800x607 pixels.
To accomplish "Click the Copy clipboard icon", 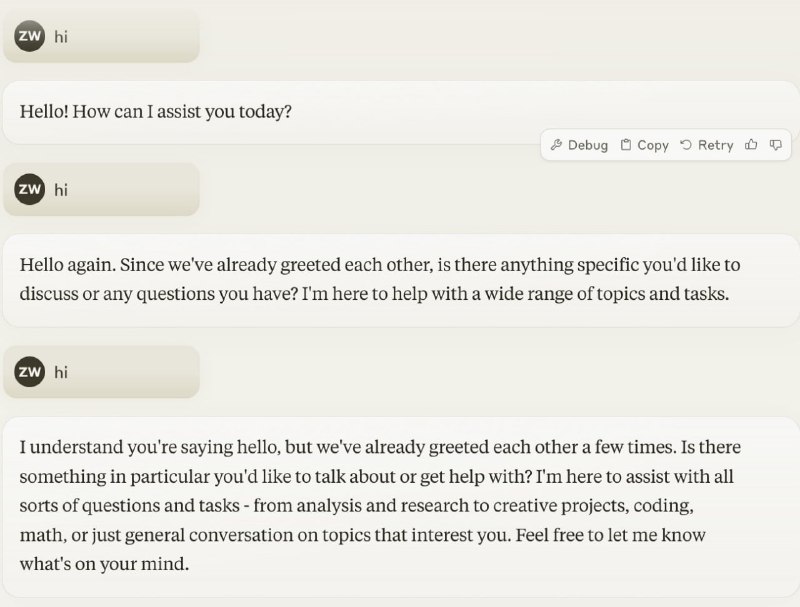I will point(626,145).
